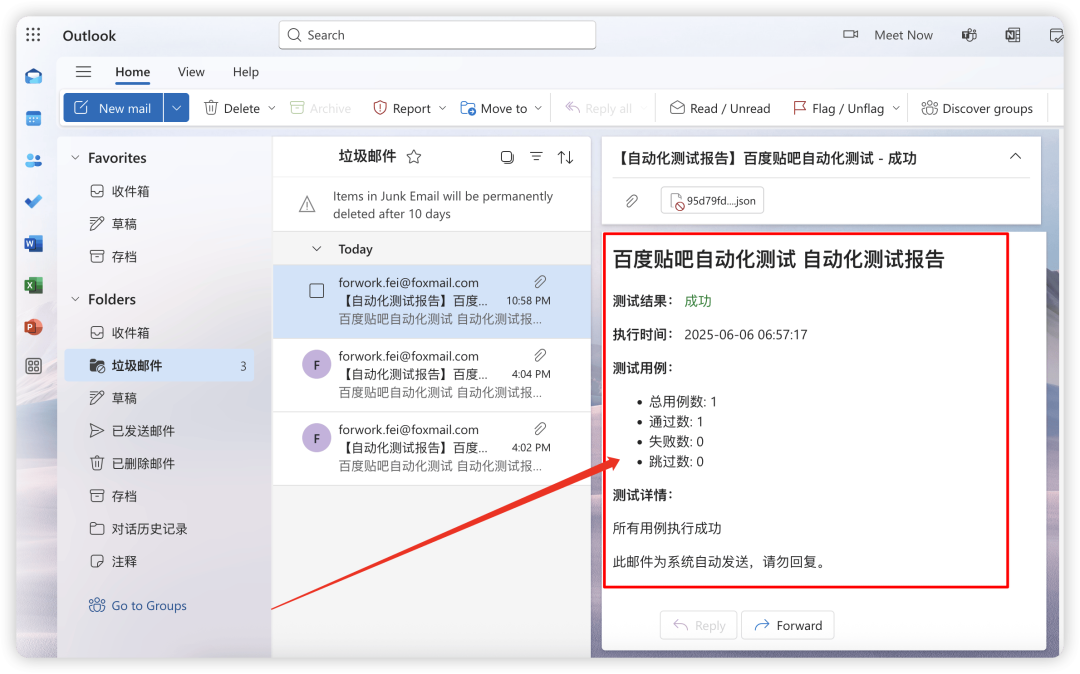Screen dimensions: 1080x674
Task: Click the filter icon above the email list
Action: coord(536,156)
